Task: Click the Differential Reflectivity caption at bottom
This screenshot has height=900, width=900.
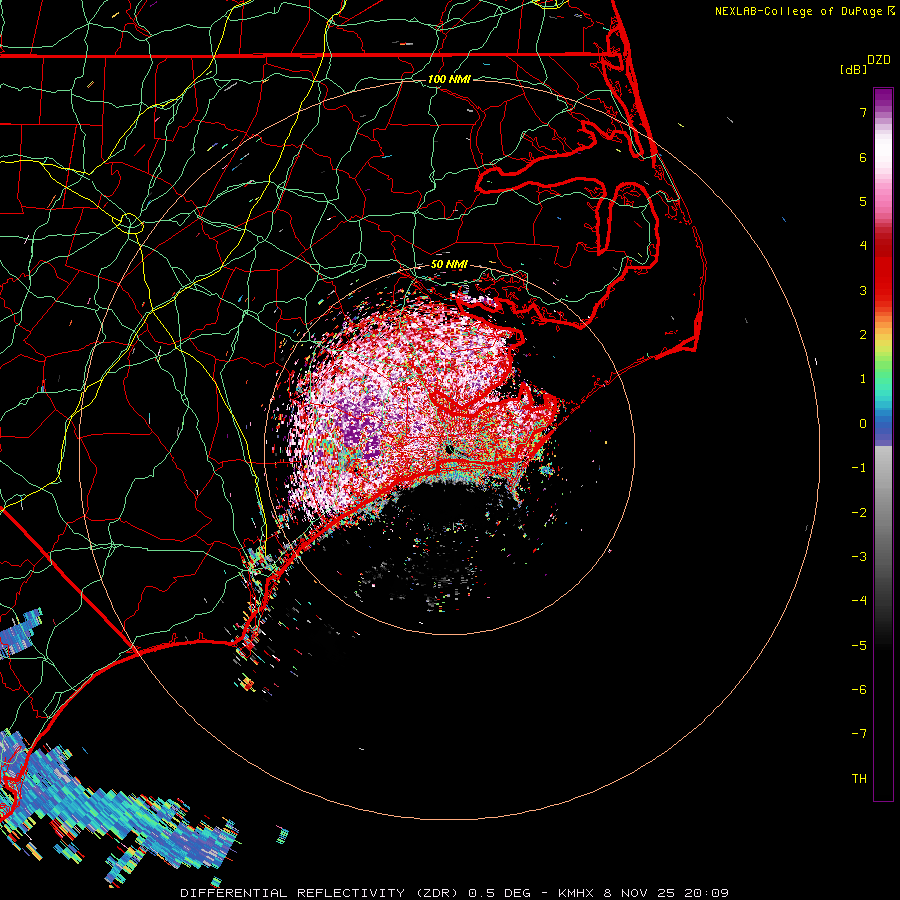Action: 454,893
